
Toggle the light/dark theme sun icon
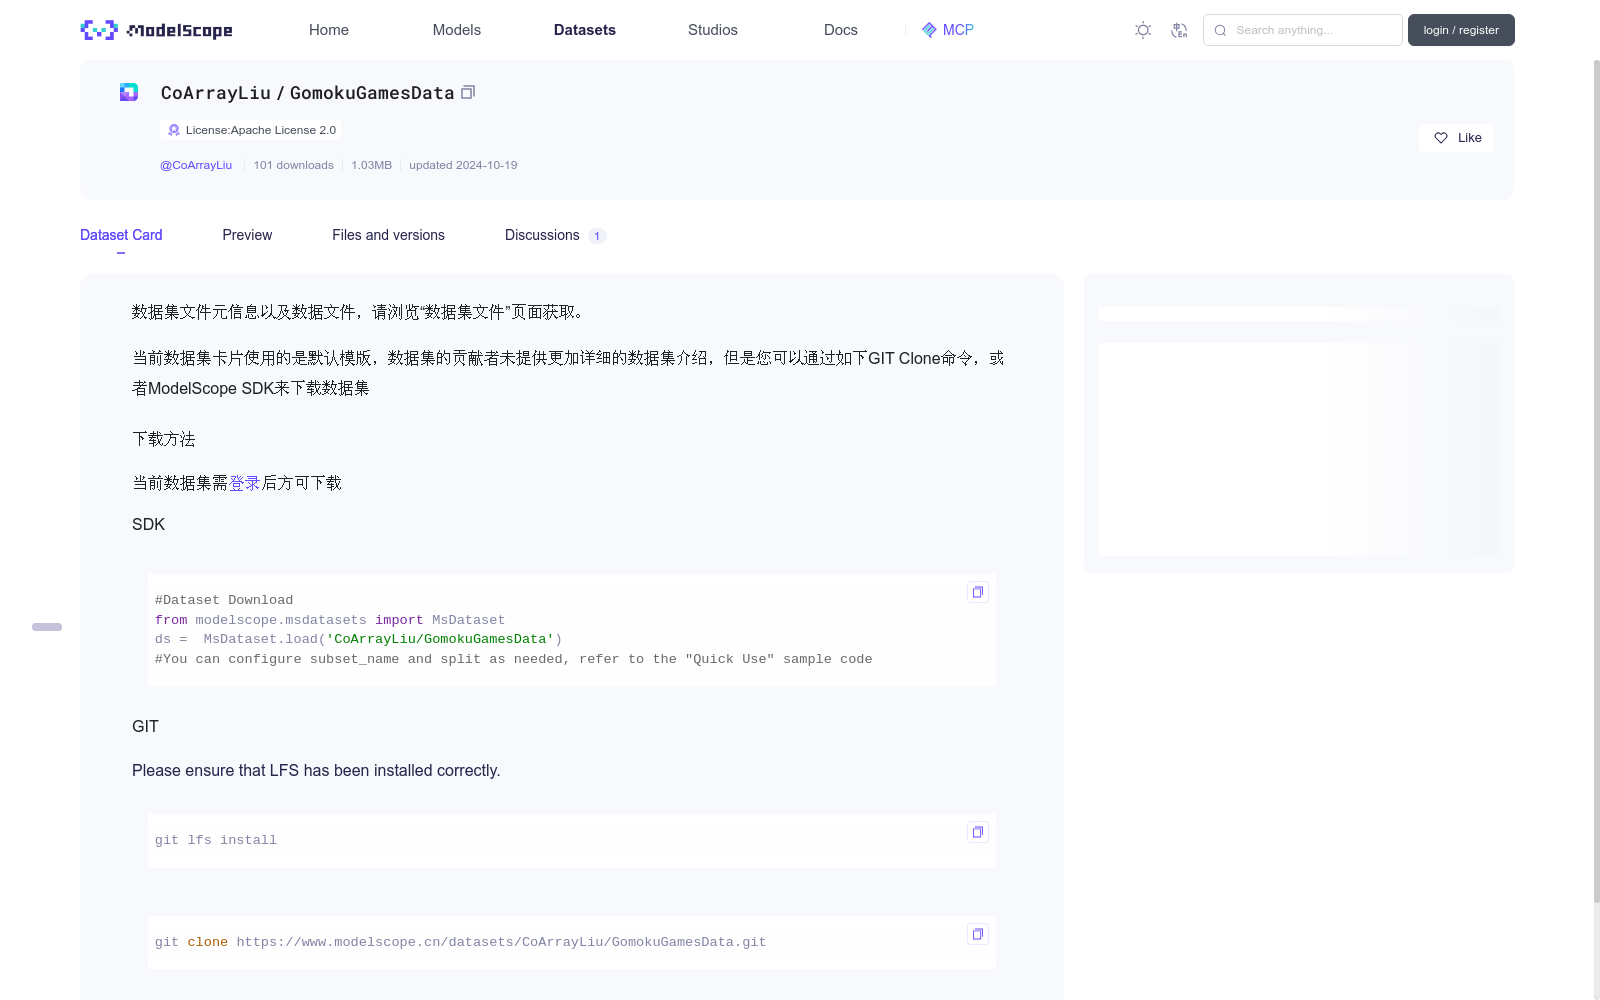click(1143, 30)
